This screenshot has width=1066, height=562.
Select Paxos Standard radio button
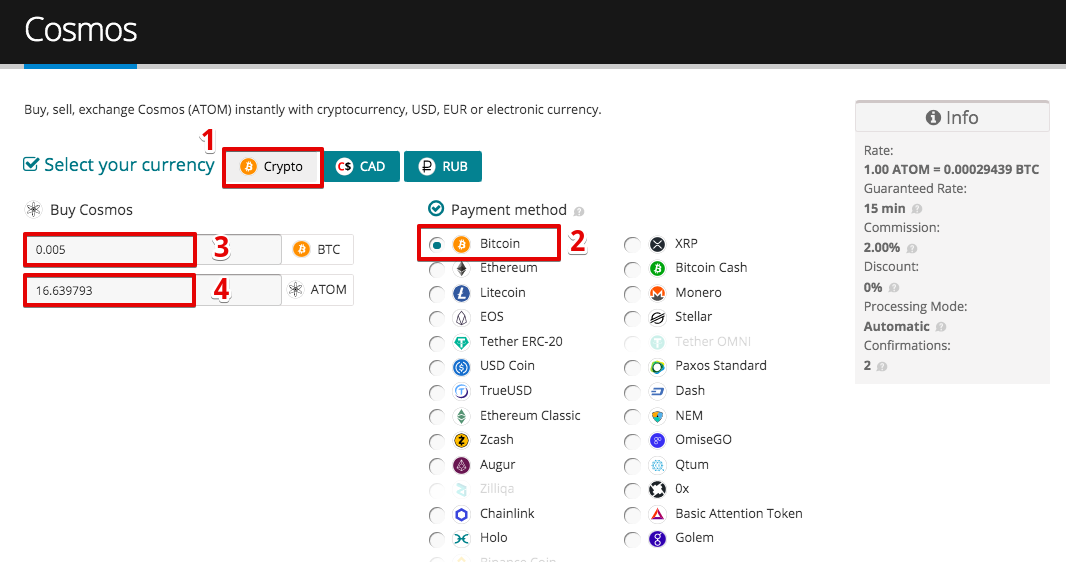pos(632,367)
